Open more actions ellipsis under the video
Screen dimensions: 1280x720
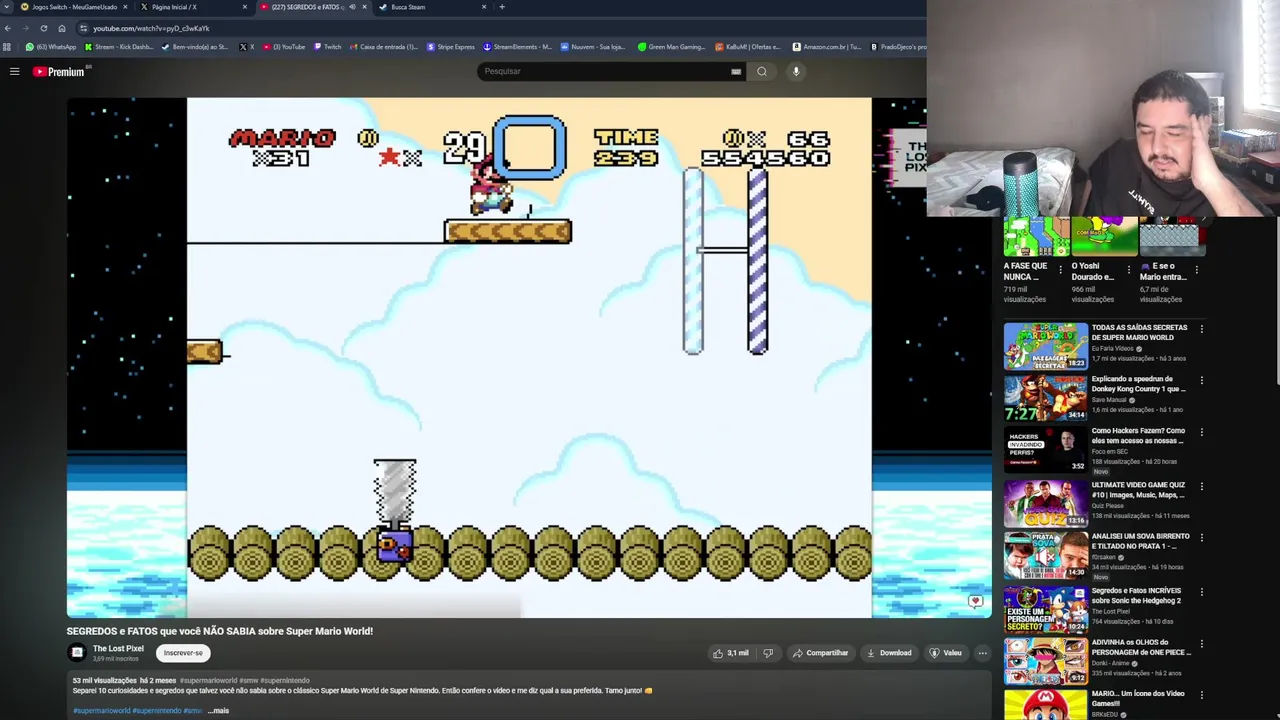(x=982, y=653)
